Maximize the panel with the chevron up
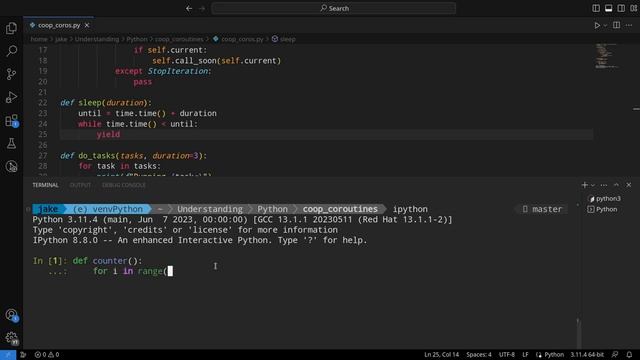Screen dimensions: 640x360 (616, 185)
